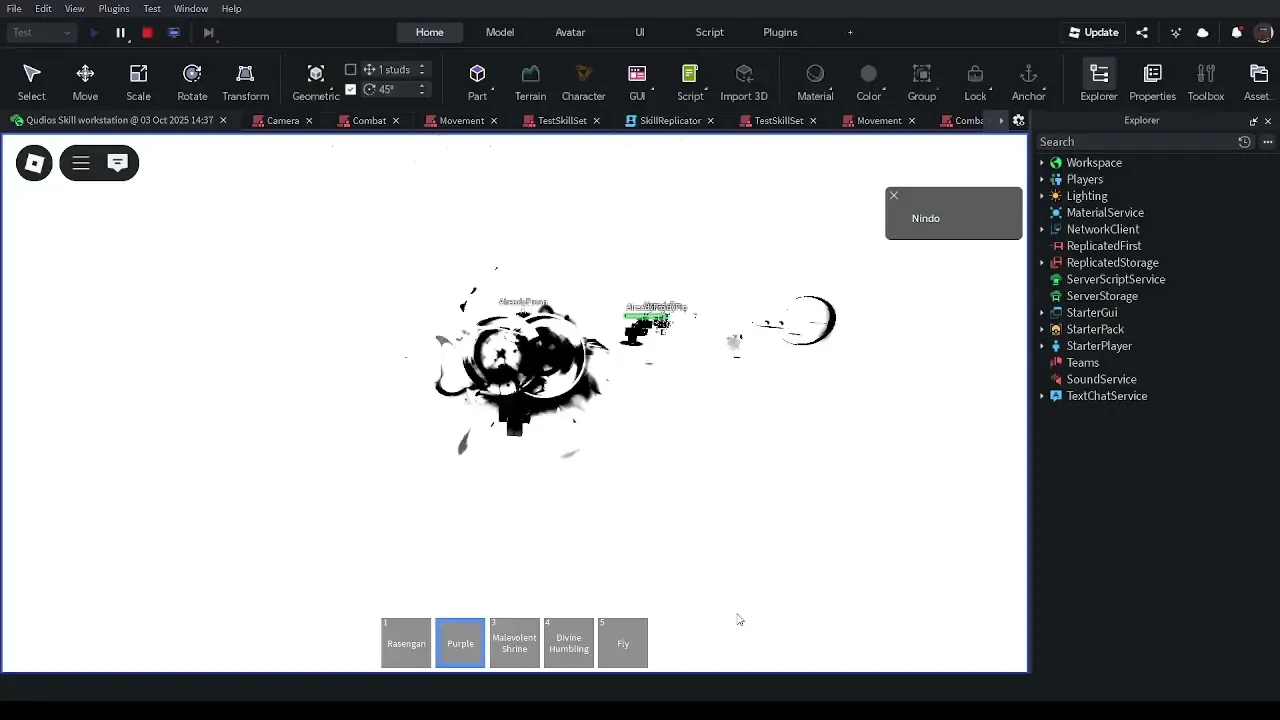The width and height of the screenshot is (1280, 720).
Task: Open the Toolbox panel
Action: click(x=1205, y=82)
